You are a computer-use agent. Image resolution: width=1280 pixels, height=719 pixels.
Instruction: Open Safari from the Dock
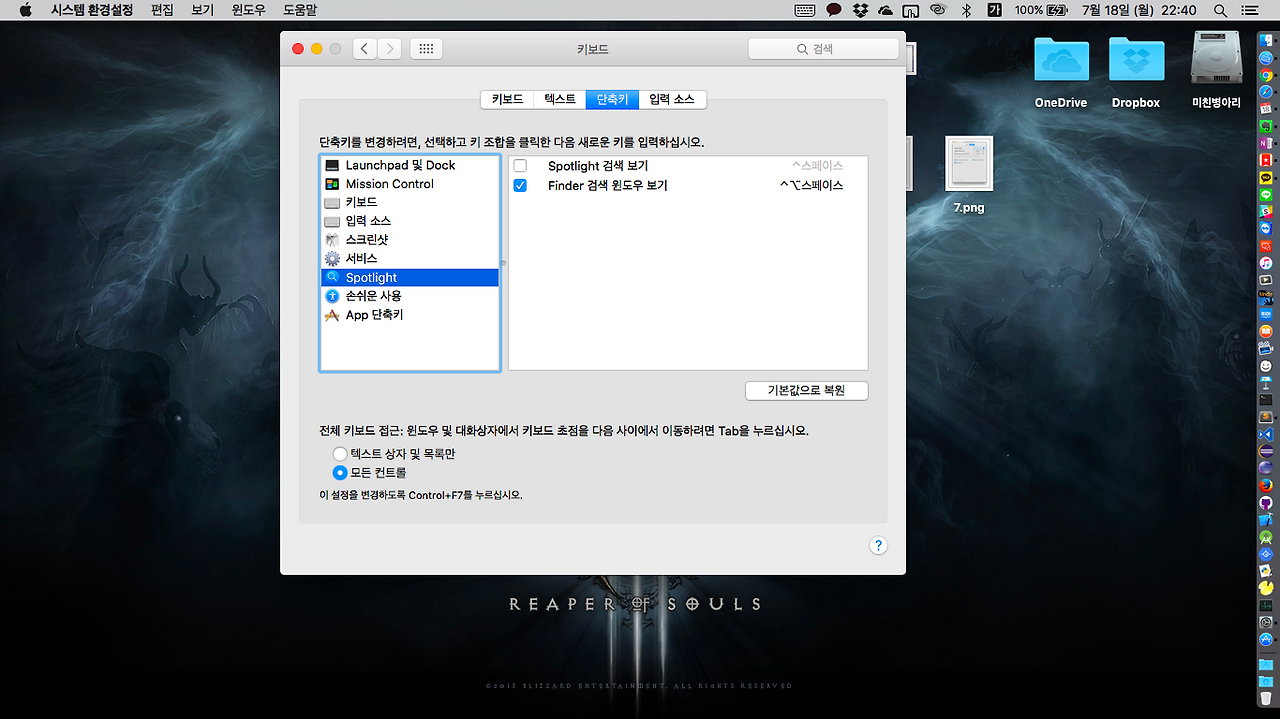click(x=1266, y=92)
